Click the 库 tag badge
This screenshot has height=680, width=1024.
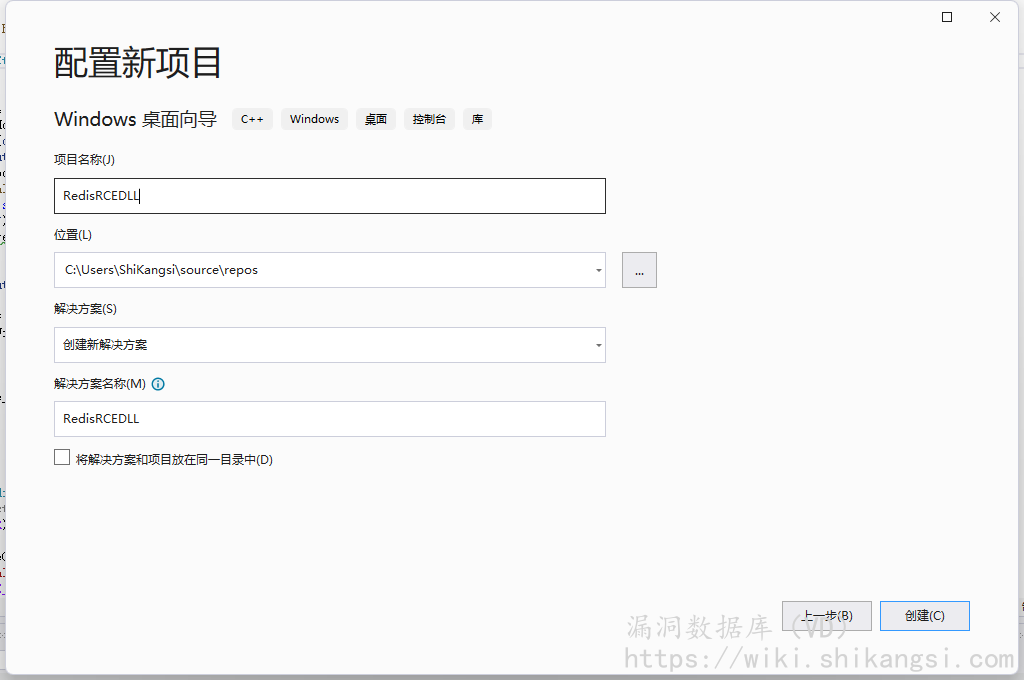click(x=477, y=119)
